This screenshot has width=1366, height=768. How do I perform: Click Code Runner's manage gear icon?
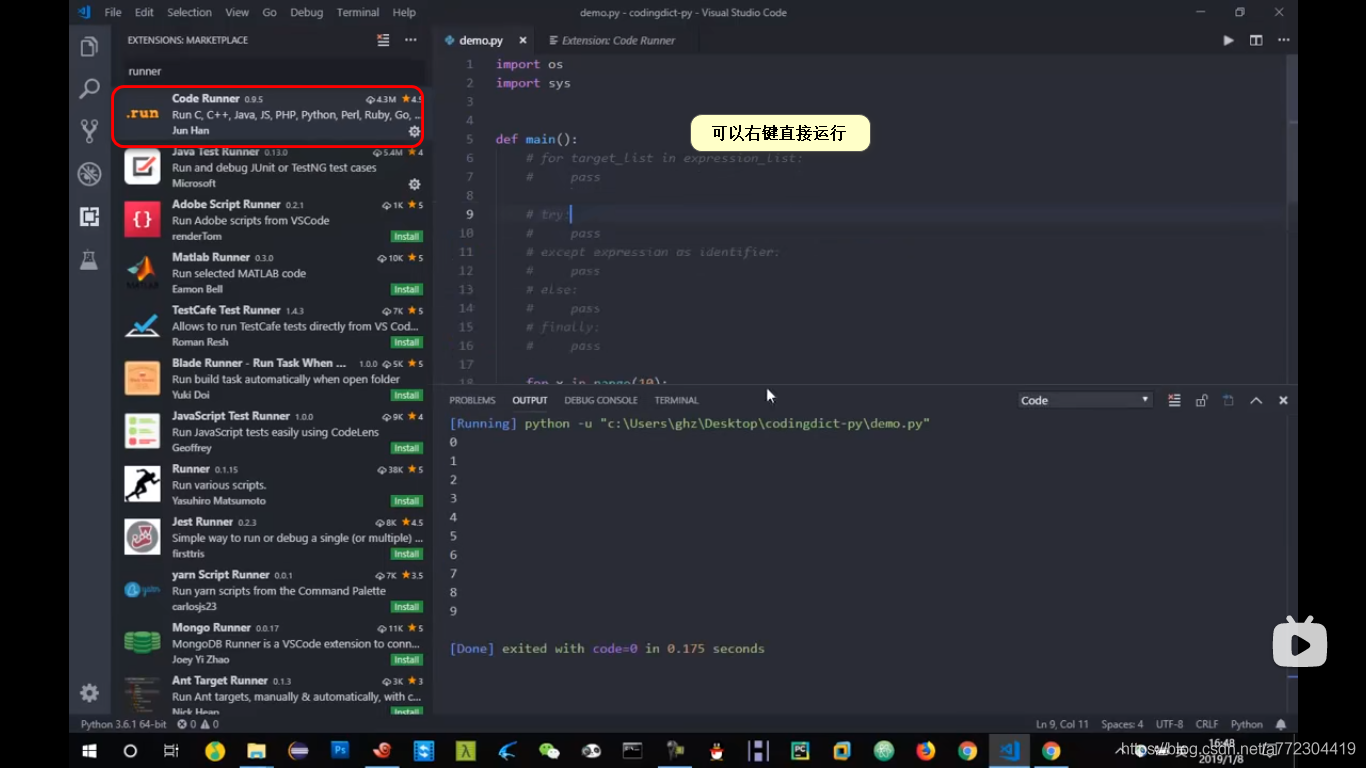tap(414, 131)
